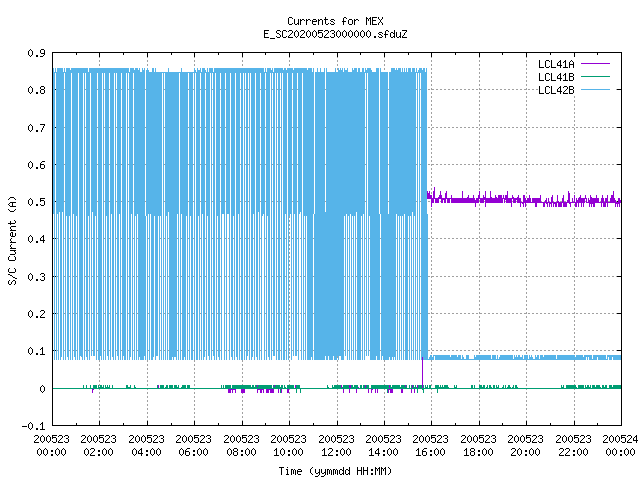
Task: Click the purple LCL41A spike before 16:00
Action: (x=422, y=371)
